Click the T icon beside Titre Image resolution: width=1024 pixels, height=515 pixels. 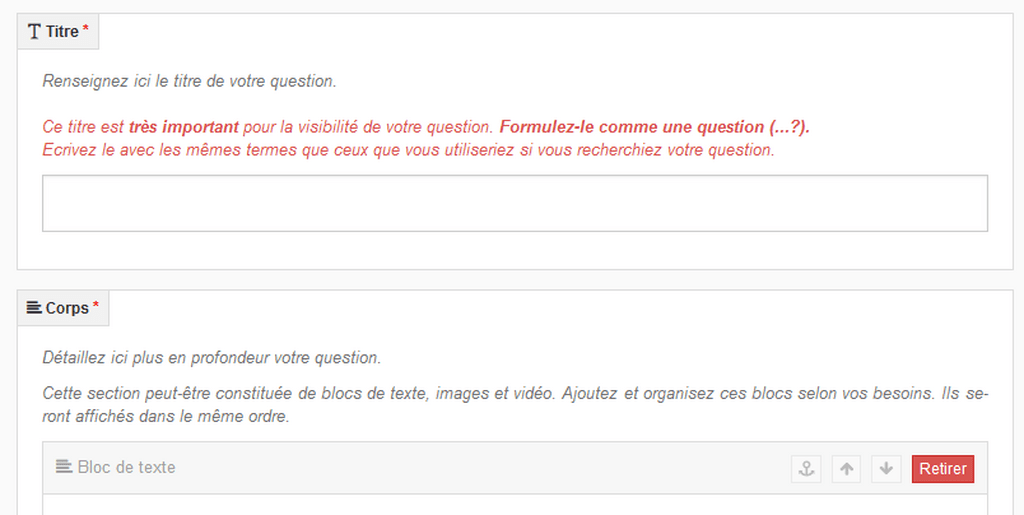click(x=35, y=31)
